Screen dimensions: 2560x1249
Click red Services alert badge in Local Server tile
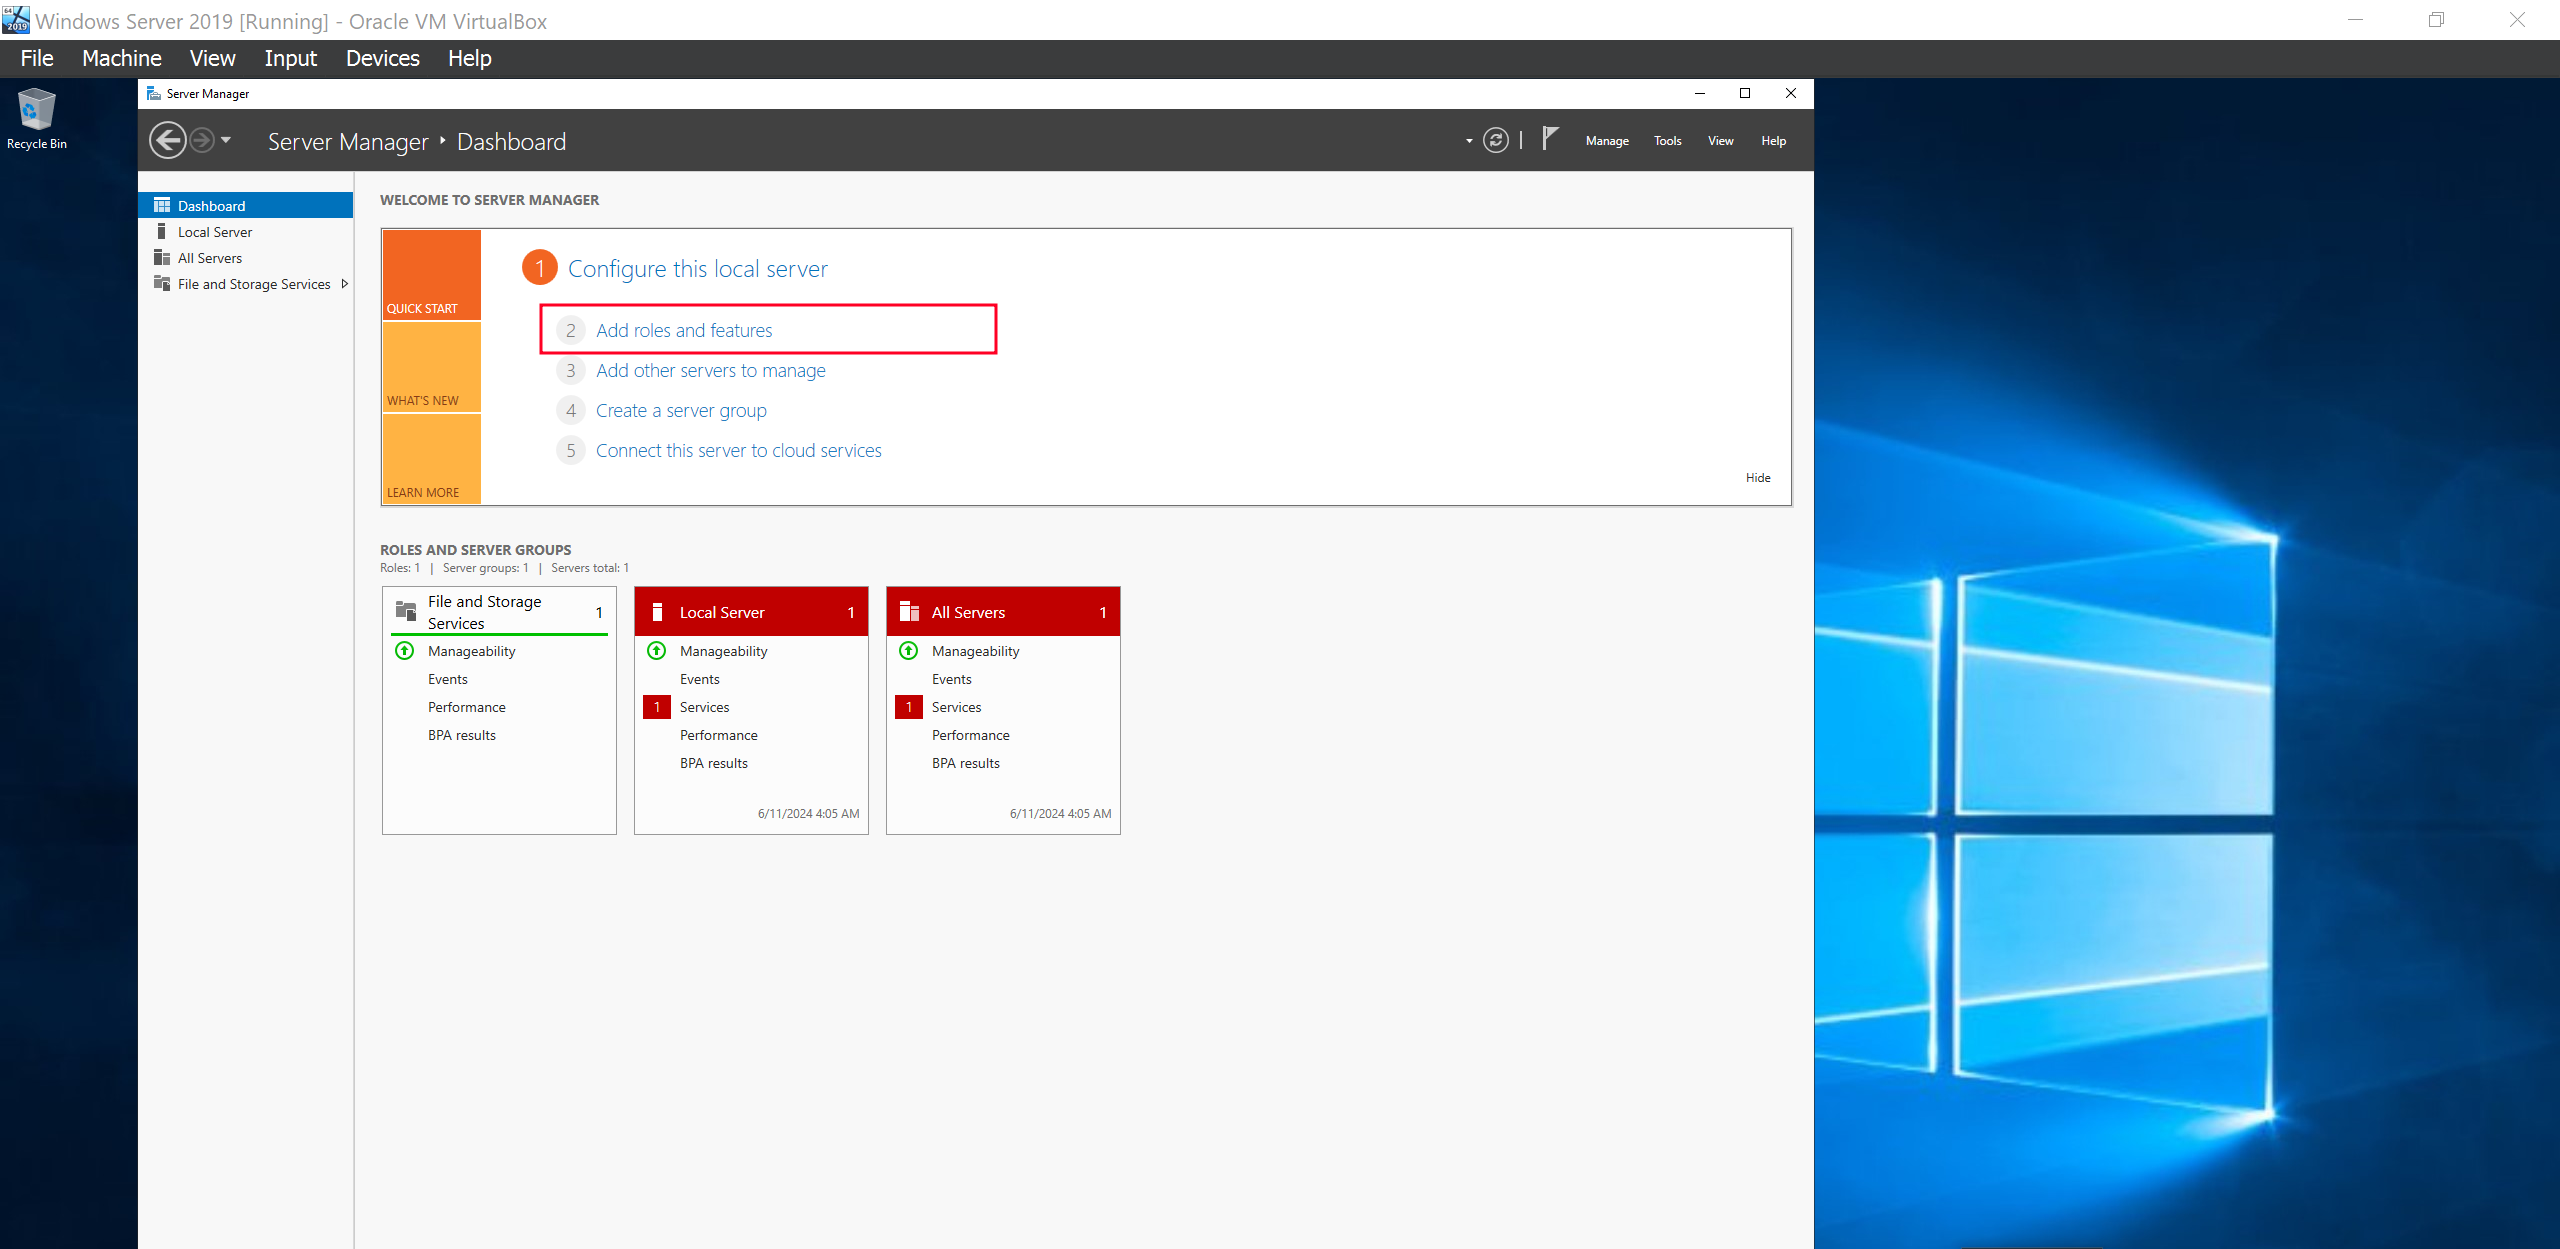657,707
